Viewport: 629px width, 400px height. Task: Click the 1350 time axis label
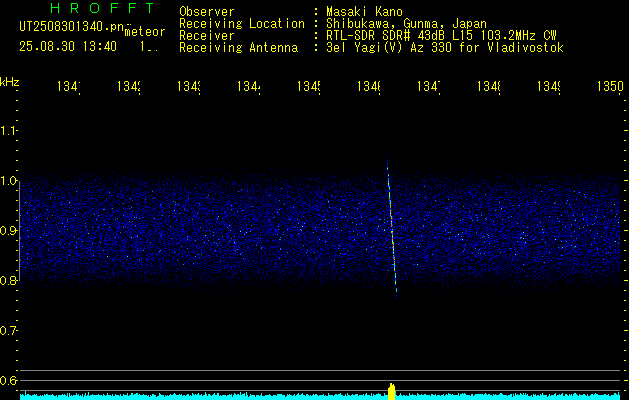610,86
